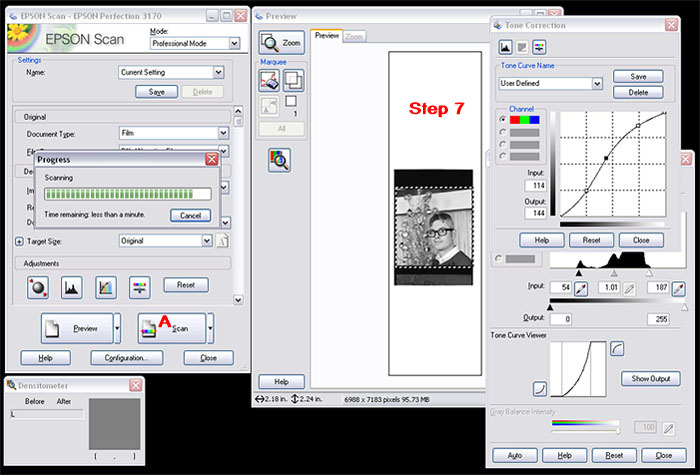Select the histogram icon in Tone Correction
The height and width of the screenshot is (475, 700).
pos(505,47)
